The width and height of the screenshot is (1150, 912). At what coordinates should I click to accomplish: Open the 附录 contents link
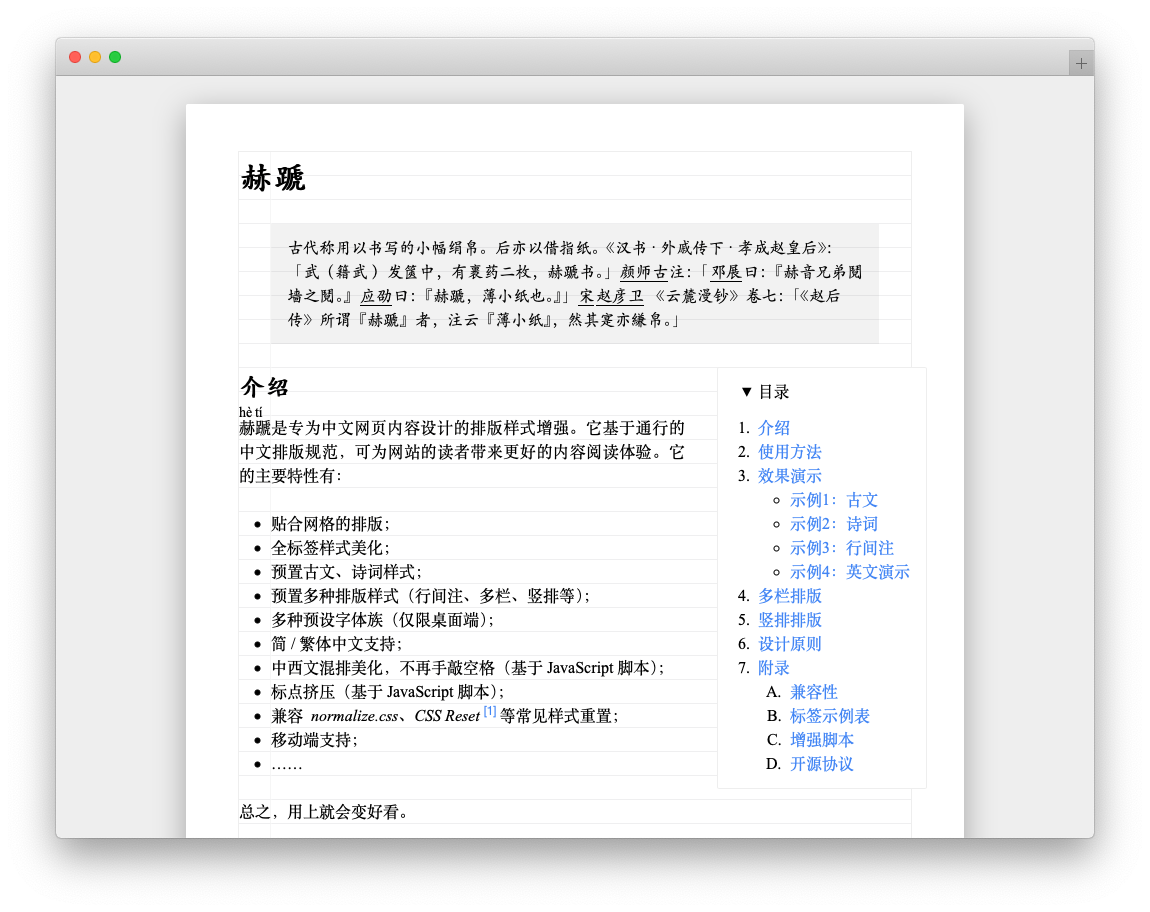click(x=774, y=668)
